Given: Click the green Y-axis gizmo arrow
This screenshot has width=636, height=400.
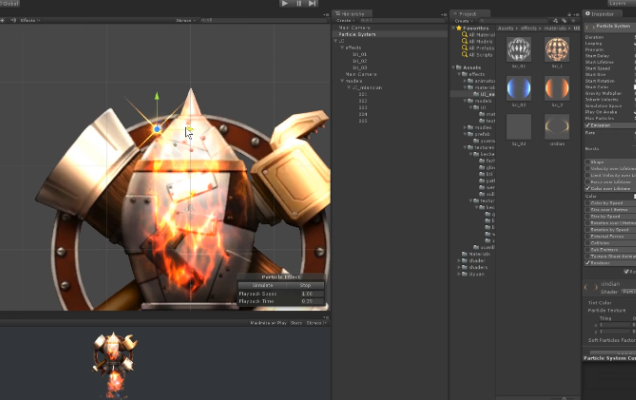Looking at the screenshot, I should tap(156, 99).
